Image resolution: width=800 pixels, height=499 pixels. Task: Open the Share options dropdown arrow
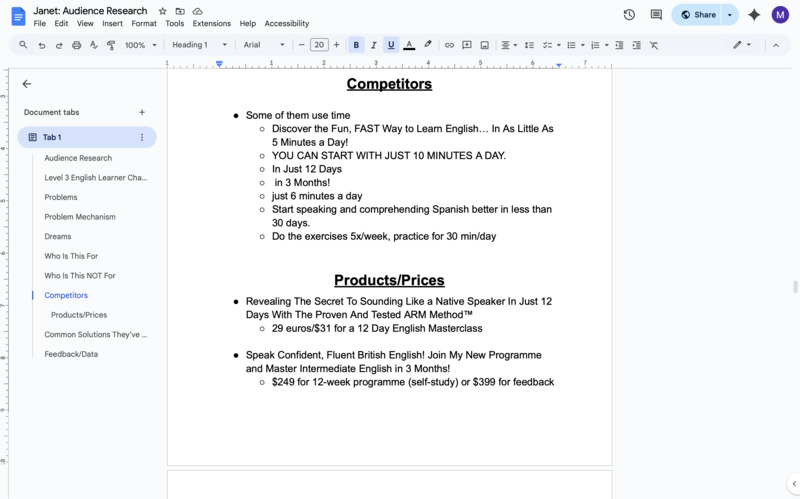click(730, 15)
